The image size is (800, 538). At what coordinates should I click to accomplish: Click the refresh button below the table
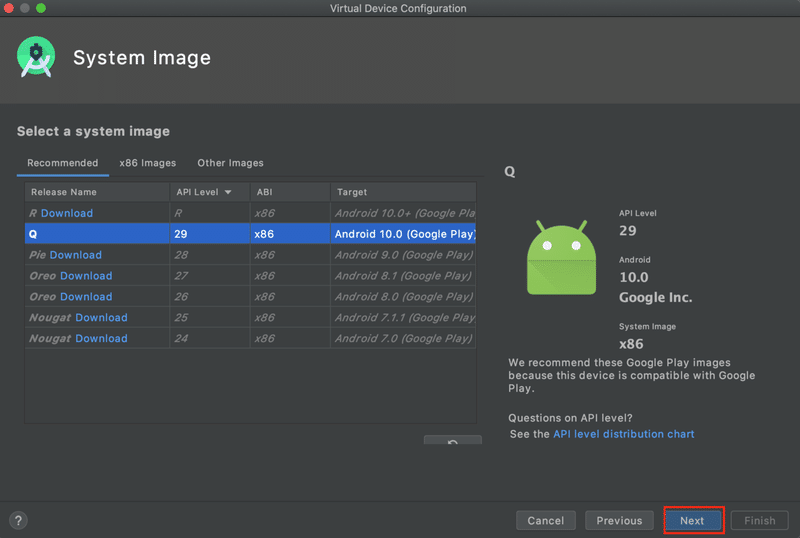click(453, 441)
